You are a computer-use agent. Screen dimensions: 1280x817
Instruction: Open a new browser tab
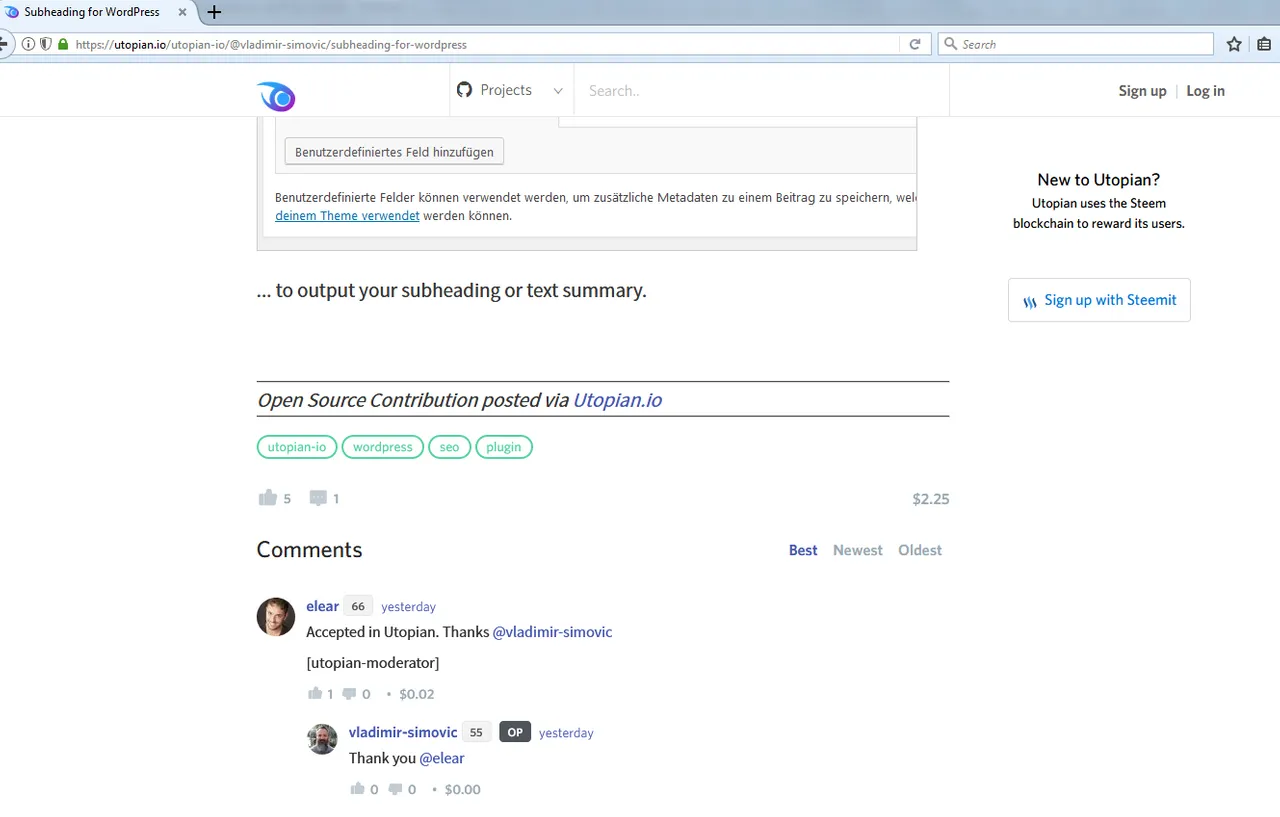[214, 12]
